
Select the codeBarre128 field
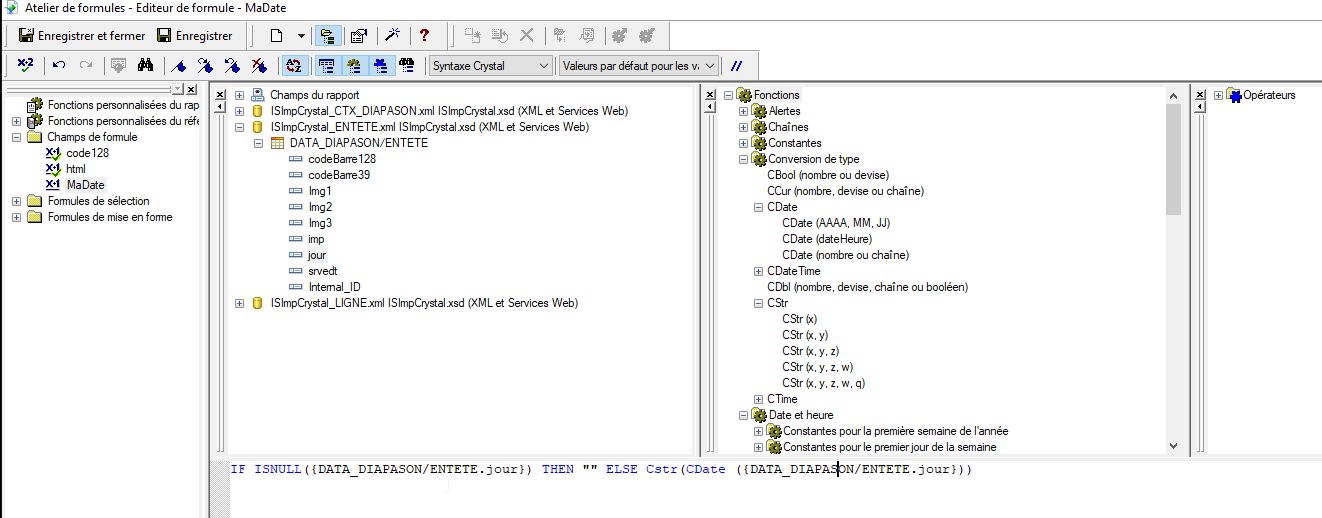pos(342,159)
